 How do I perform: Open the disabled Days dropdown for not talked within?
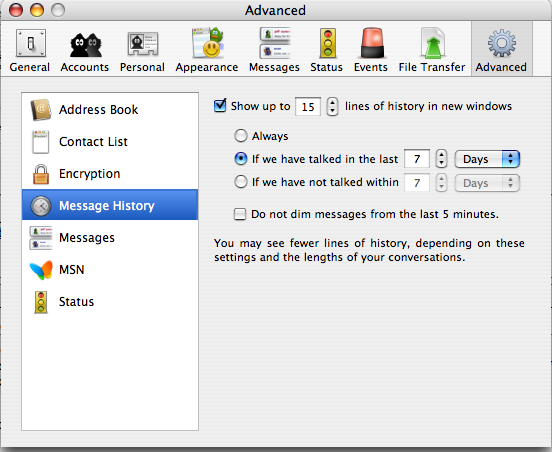coord(487,183)
